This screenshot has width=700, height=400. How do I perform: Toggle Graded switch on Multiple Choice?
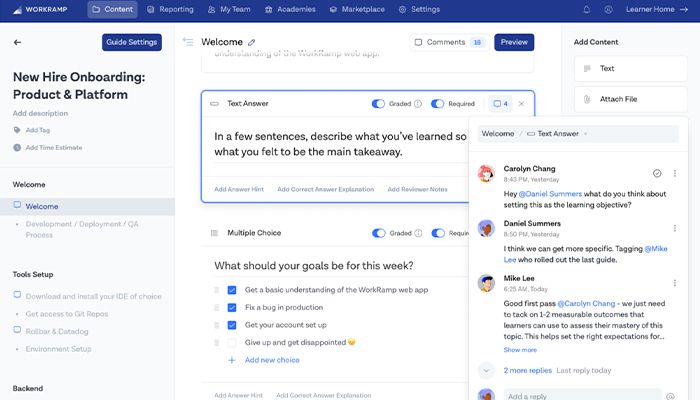pyautogui.click(x=379, y=233)
